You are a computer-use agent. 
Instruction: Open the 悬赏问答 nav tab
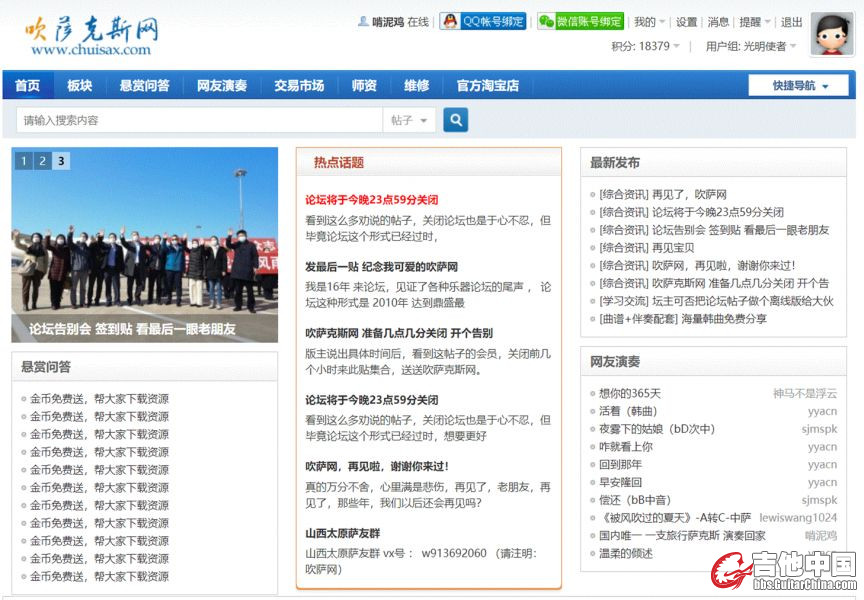[145, 85]
